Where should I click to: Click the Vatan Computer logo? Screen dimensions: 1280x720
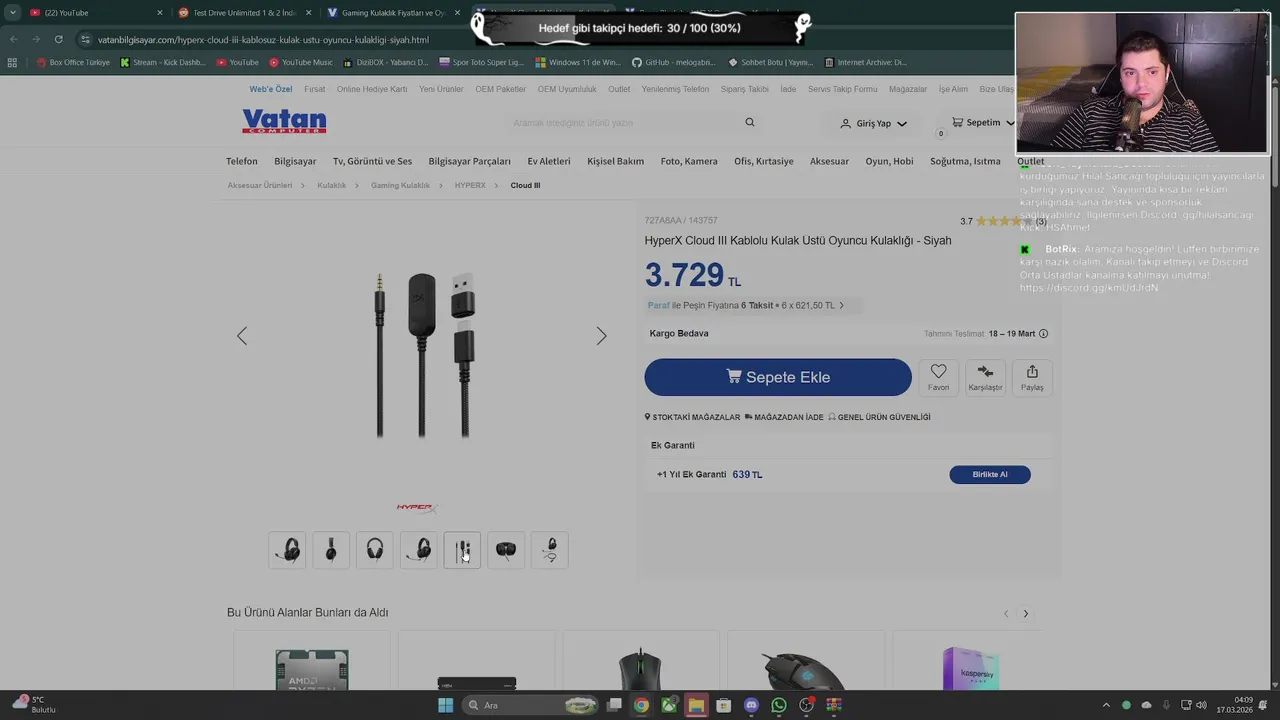coord(284,122)
